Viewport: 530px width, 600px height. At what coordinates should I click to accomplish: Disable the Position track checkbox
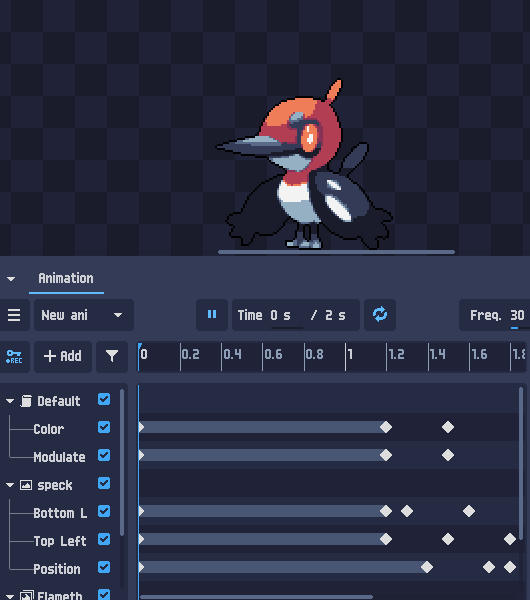coord(104,567)
